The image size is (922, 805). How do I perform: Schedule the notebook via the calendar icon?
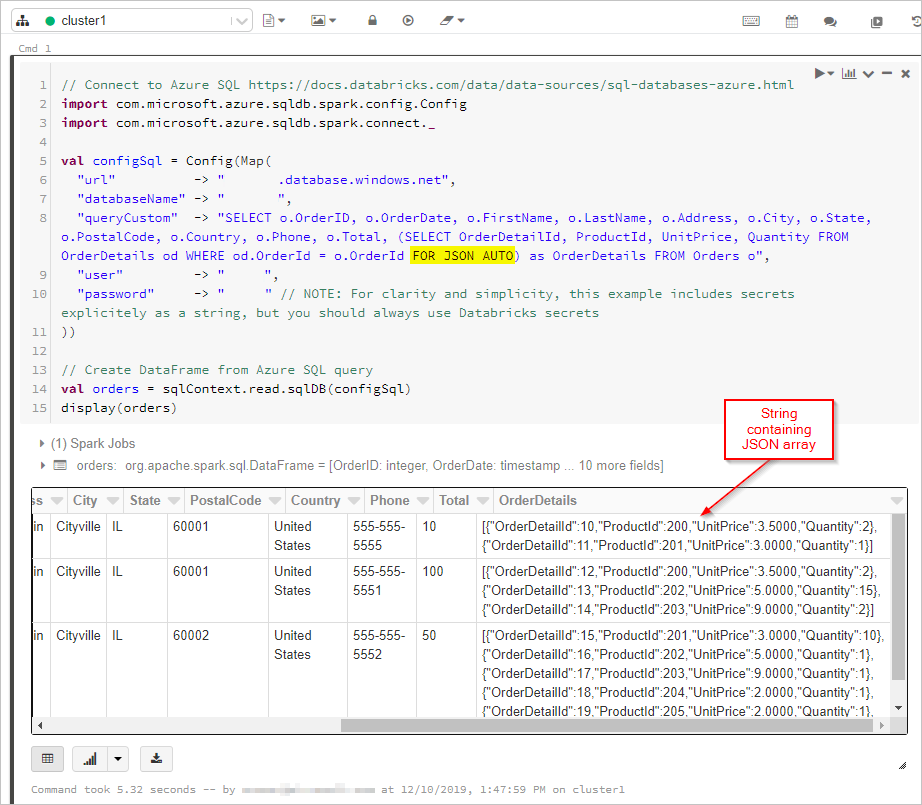[791, 20]
